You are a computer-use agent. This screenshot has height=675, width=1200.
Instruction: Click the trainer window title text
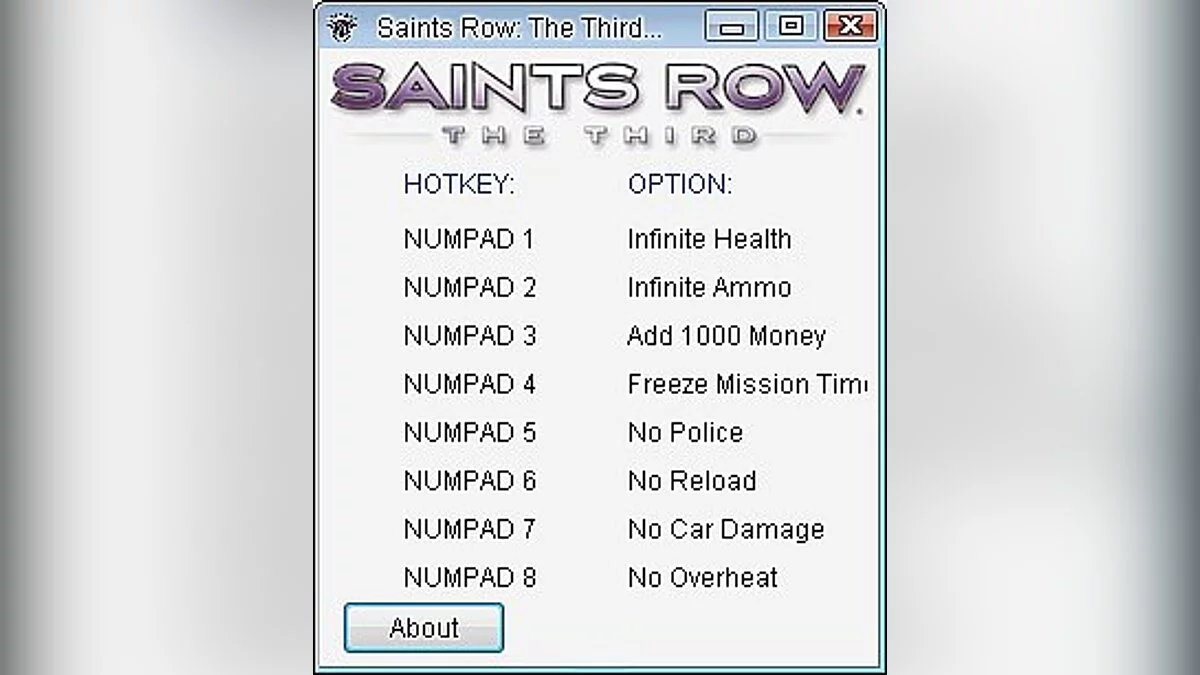[x=520, y=27]
